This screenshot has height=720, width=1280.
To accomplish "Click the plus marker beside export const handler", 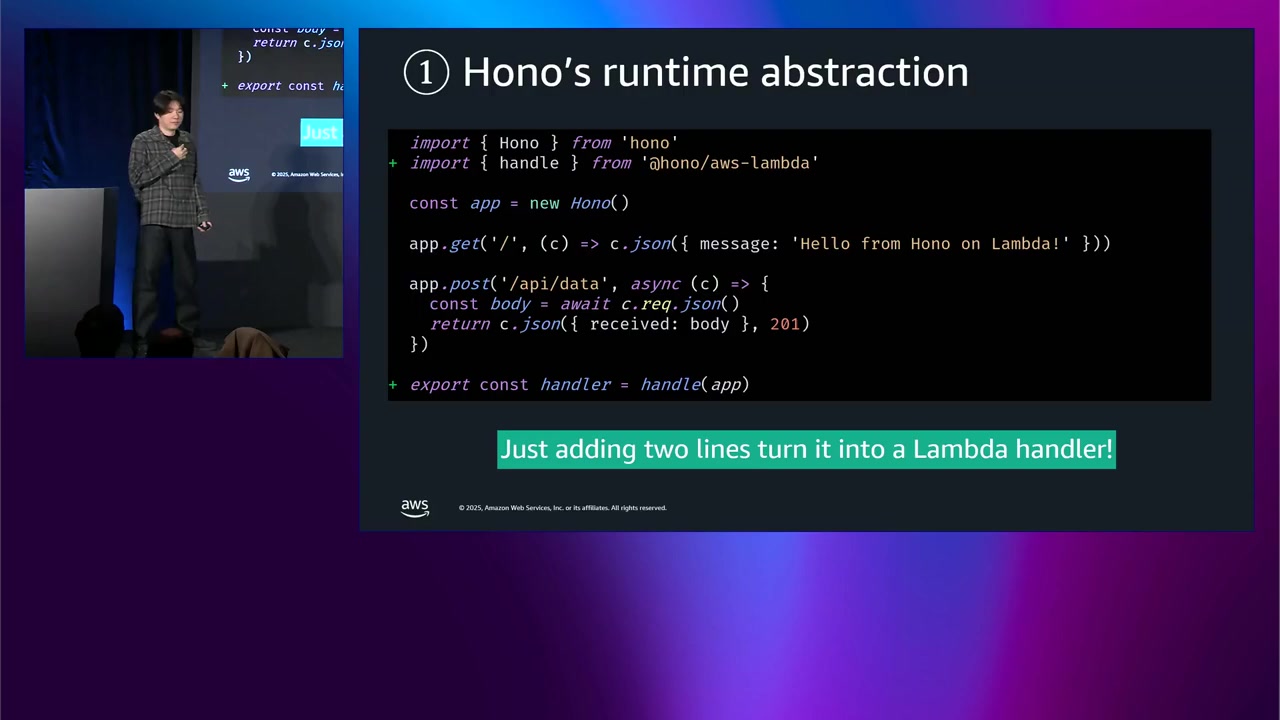I will pos(393,385).
